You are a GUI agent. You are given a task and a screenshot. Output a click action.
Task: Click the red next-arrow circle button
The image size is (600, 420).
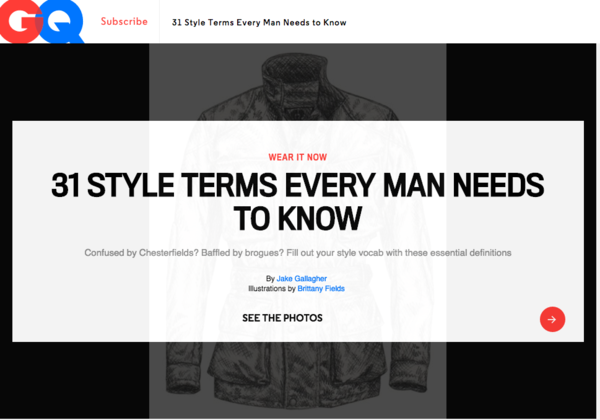(x=552, y=319)
